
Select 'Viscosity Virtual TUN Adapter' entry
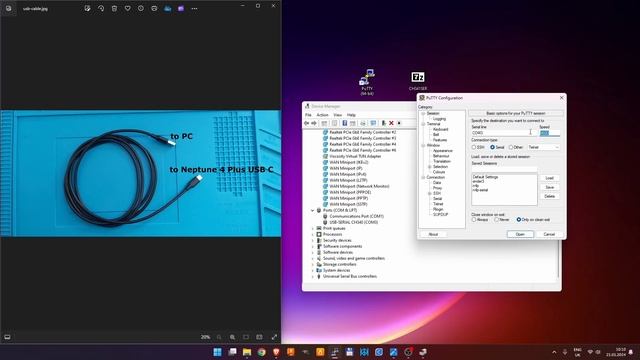[355, 156]
